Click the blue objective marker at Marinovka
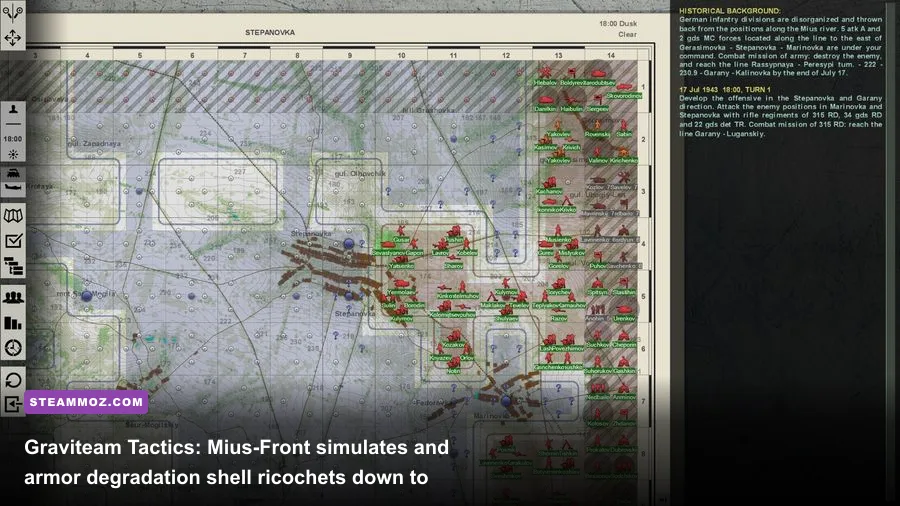Image resolution: width=900 pixels, height=506 pixels. coord(506,400)
